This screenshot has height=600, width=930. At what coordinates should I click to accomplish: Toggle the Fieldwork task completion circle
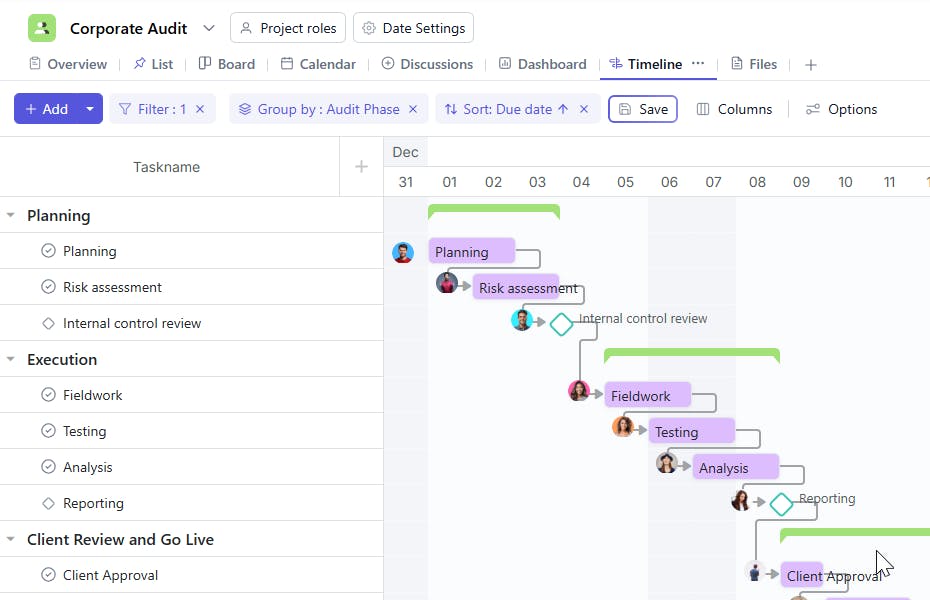[48, 395]
